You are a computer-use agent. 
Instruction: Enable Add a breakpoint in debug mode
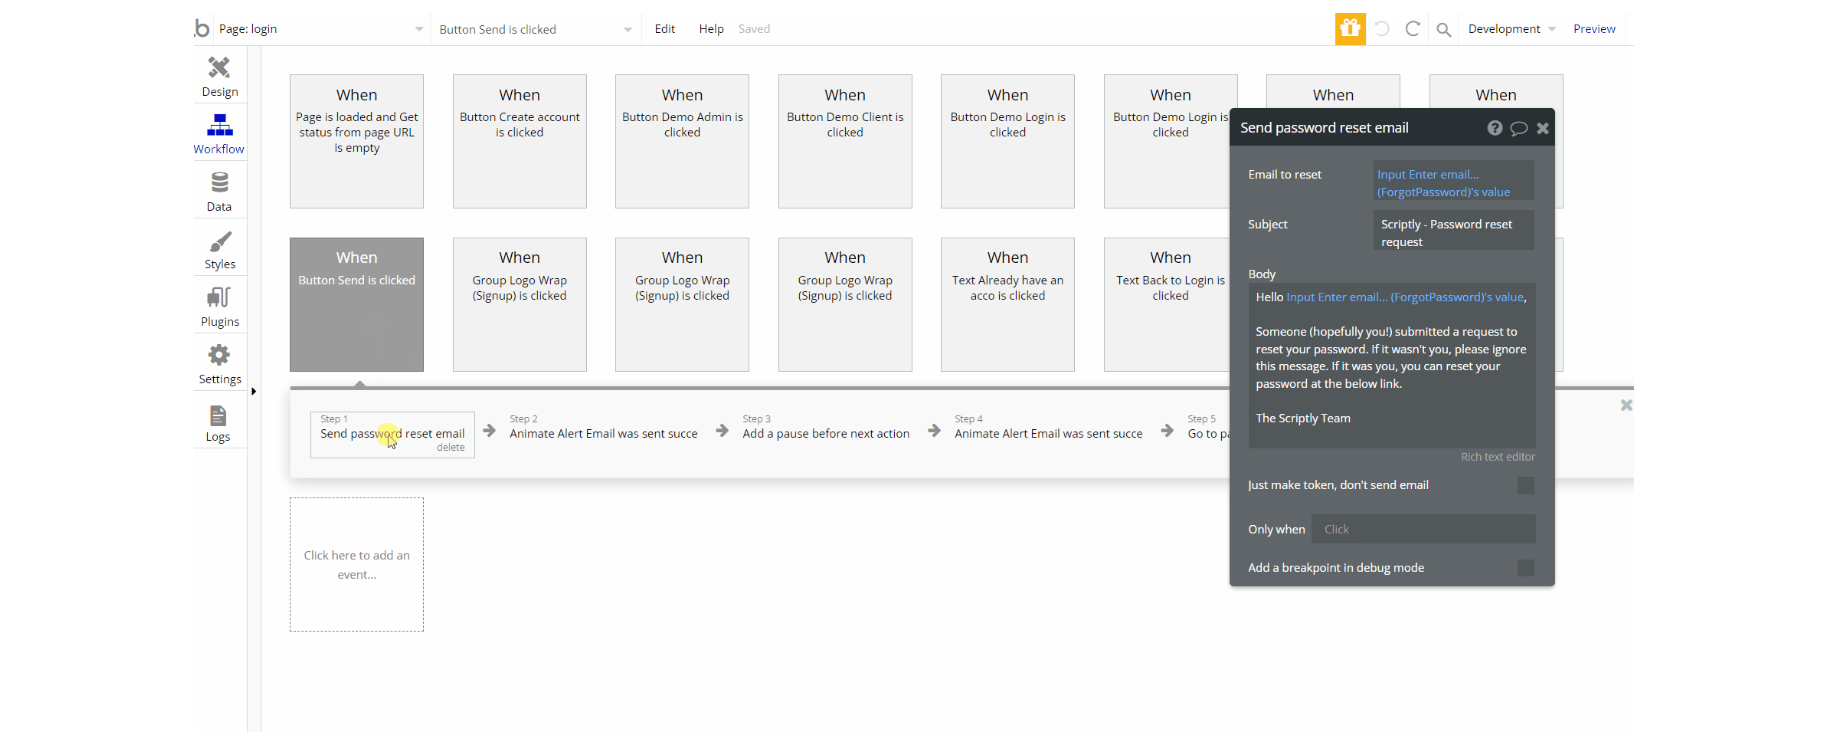click(x=1525, y=568)
